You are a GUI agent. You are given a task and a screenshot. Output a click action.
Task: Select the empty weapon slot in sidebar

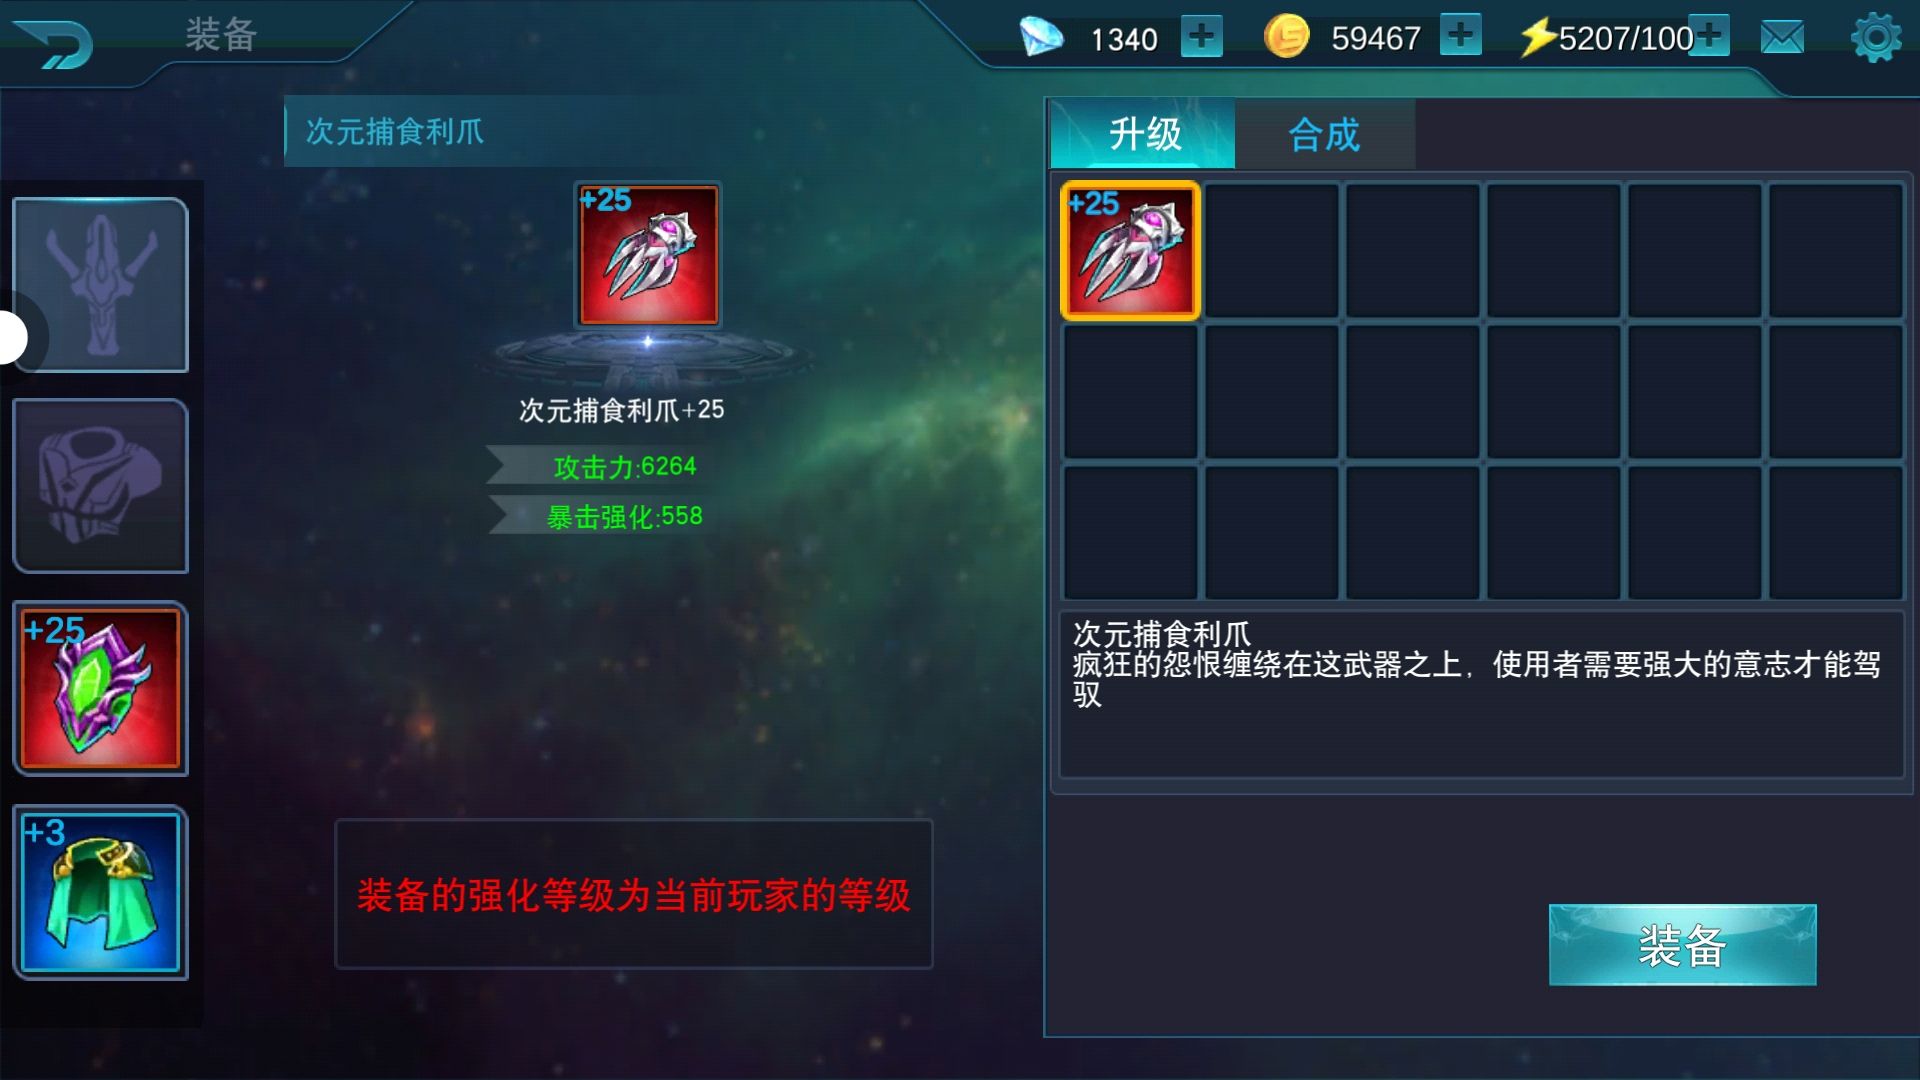(x=100, y=285)
